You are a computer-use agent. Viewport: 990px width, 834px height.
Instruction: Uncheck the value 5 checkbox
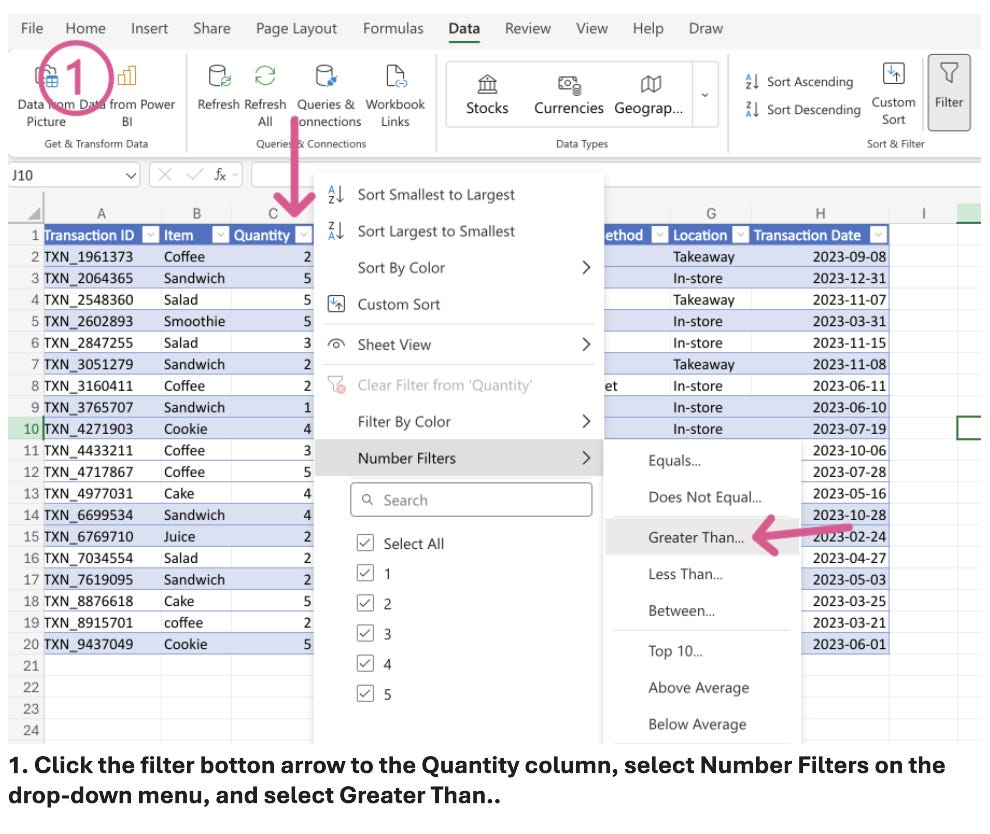click(365, 694)
